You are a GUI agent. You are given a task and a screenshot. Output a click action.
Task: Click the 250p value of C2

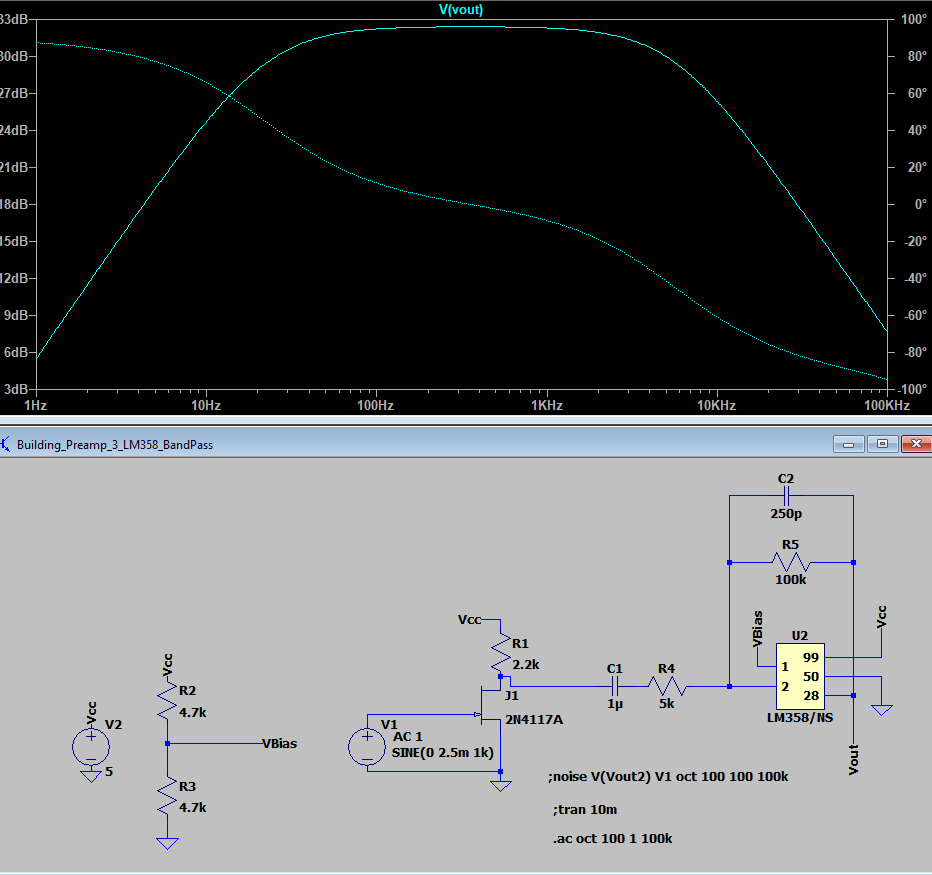[786, 514]
